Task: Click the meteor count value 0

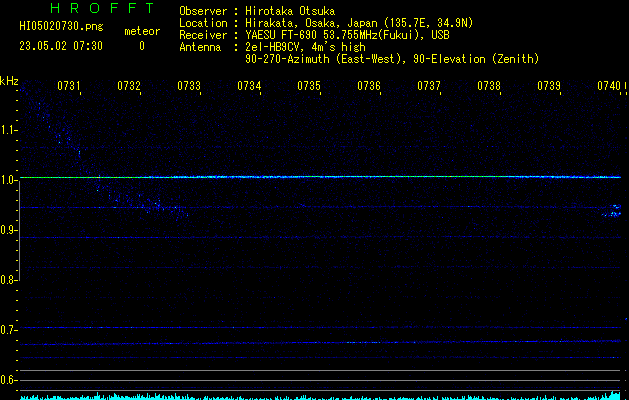Action: 142,46
